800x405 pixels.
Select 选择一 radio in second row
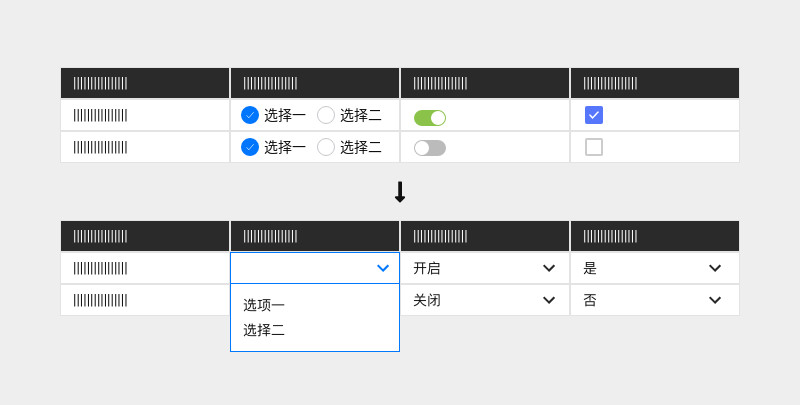[x=250, y=147]
